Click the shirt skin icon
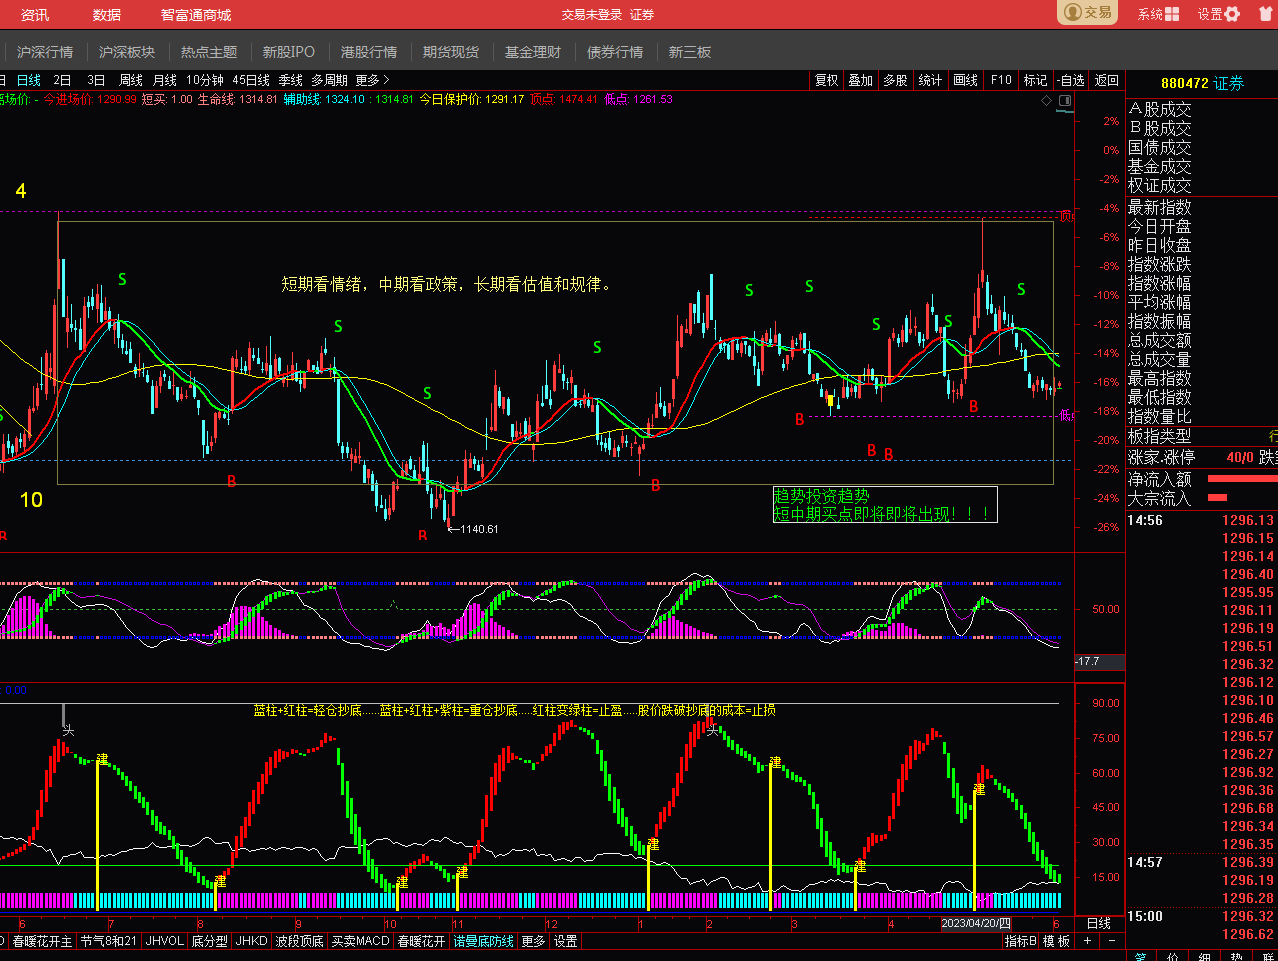 [1265, 14]
